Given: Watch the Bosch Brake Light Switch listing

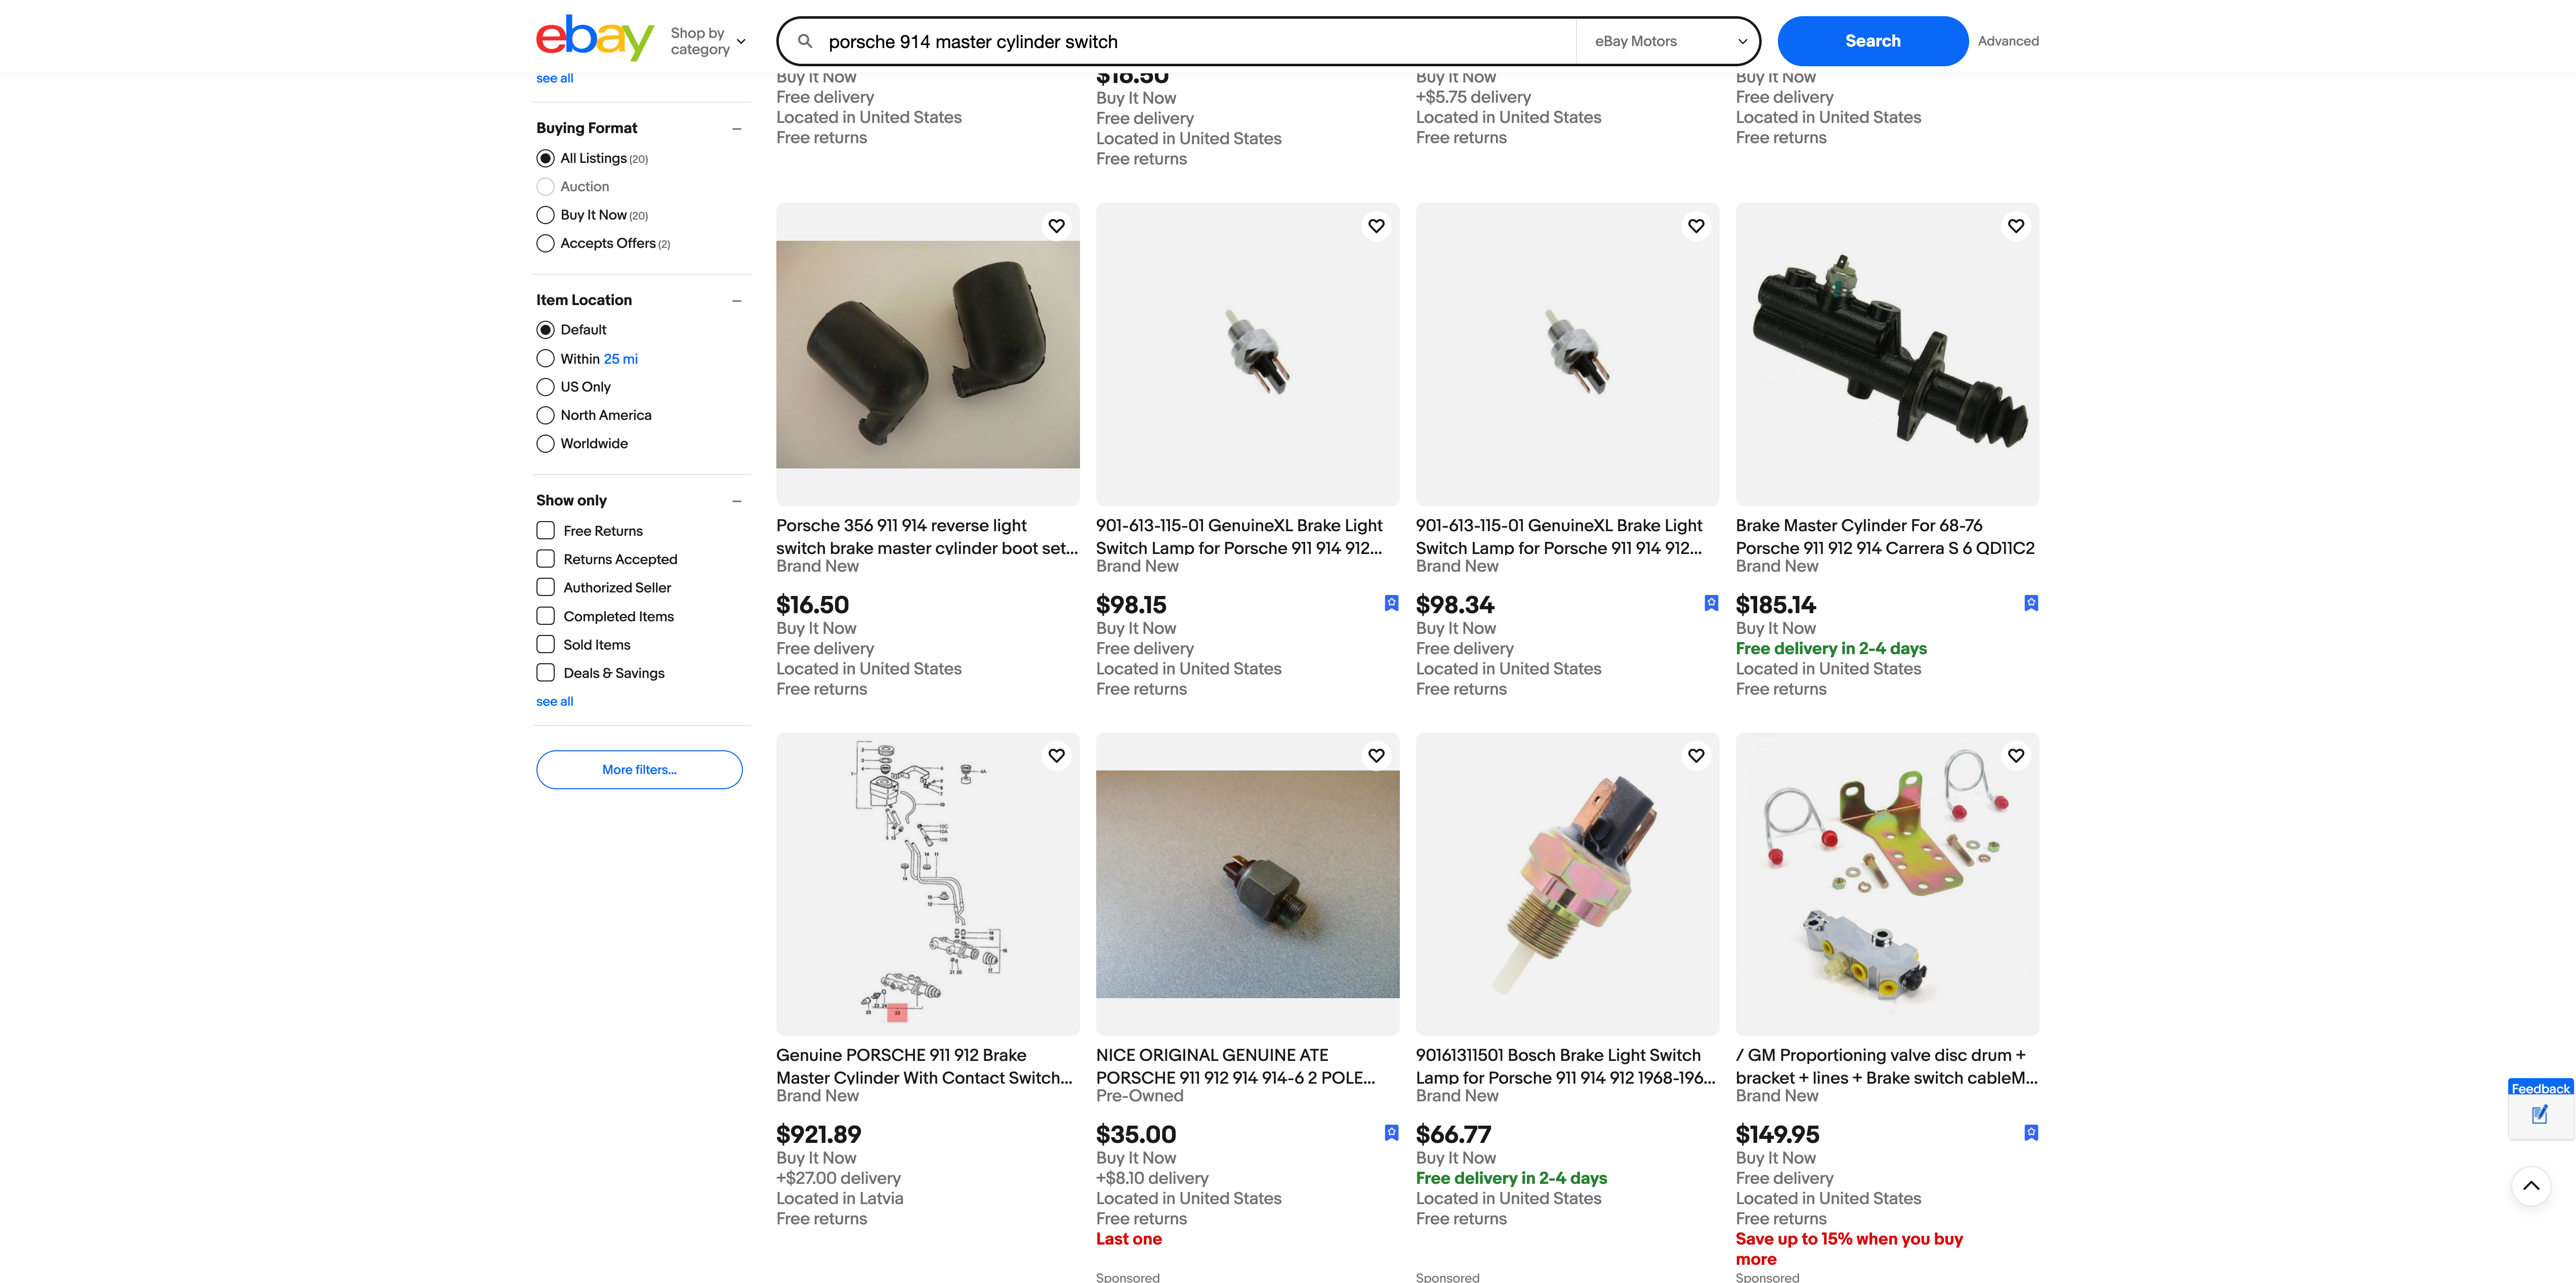Looking at the screenshot, I should coord(1695,756).
